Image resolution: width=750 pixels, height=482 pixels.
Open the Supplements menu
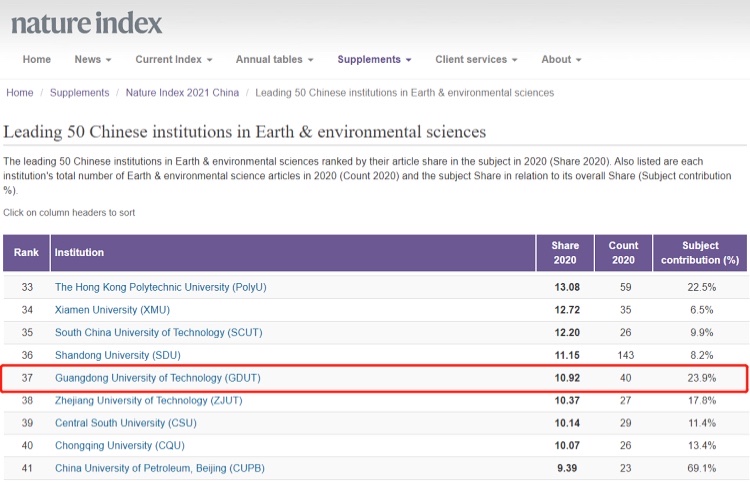pyautogui.click(x=374, y=59)
